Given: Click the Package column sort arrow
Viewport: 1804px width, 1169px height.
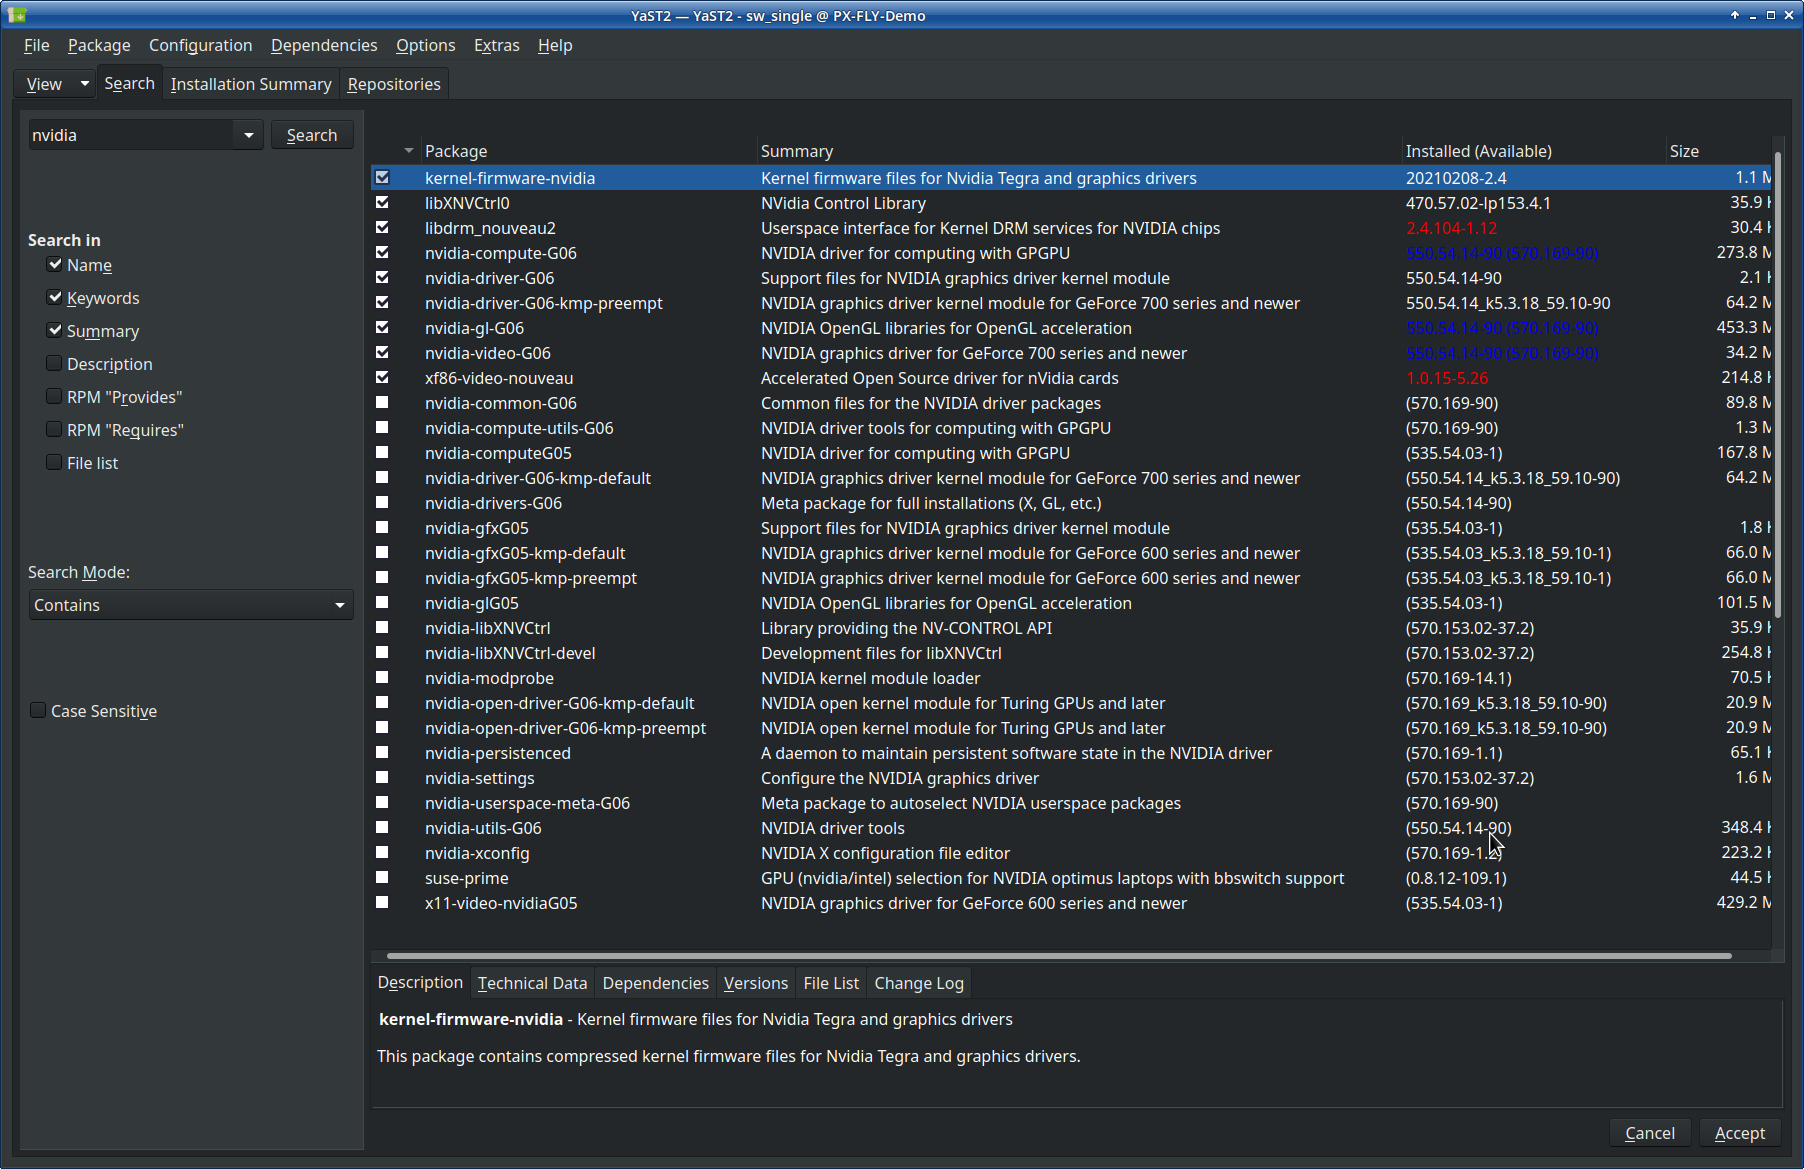Looking at the screenshot, I should click(407, 150).
